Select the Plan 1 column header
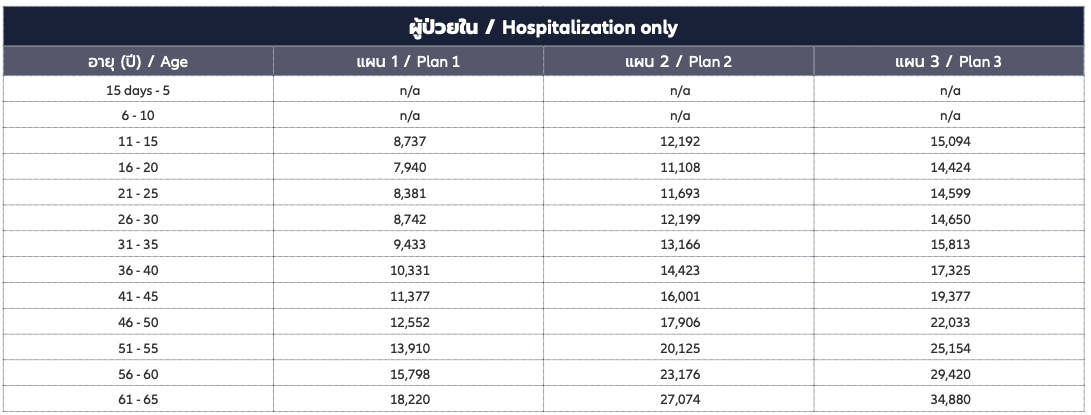1091x415 pixels. pos(408,61)
